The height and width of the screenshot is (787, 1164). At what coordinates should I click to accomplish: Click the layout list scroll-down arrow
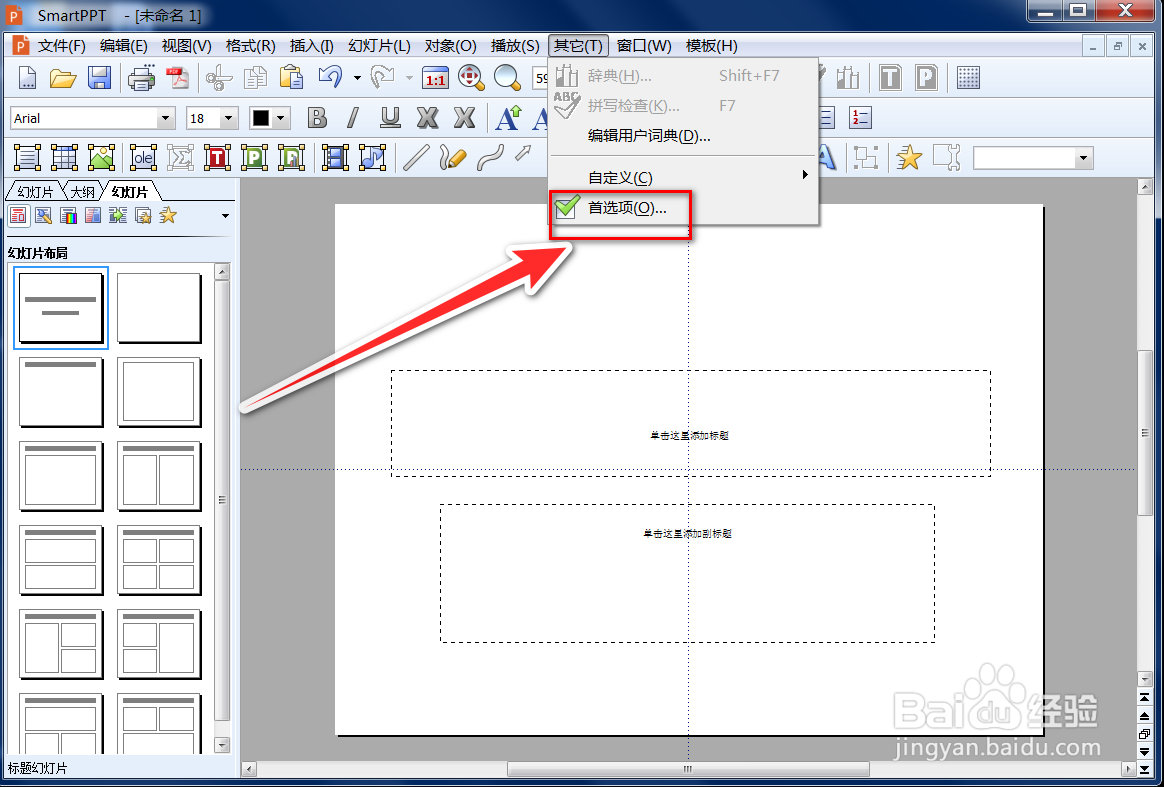click(x=221, y=745)
